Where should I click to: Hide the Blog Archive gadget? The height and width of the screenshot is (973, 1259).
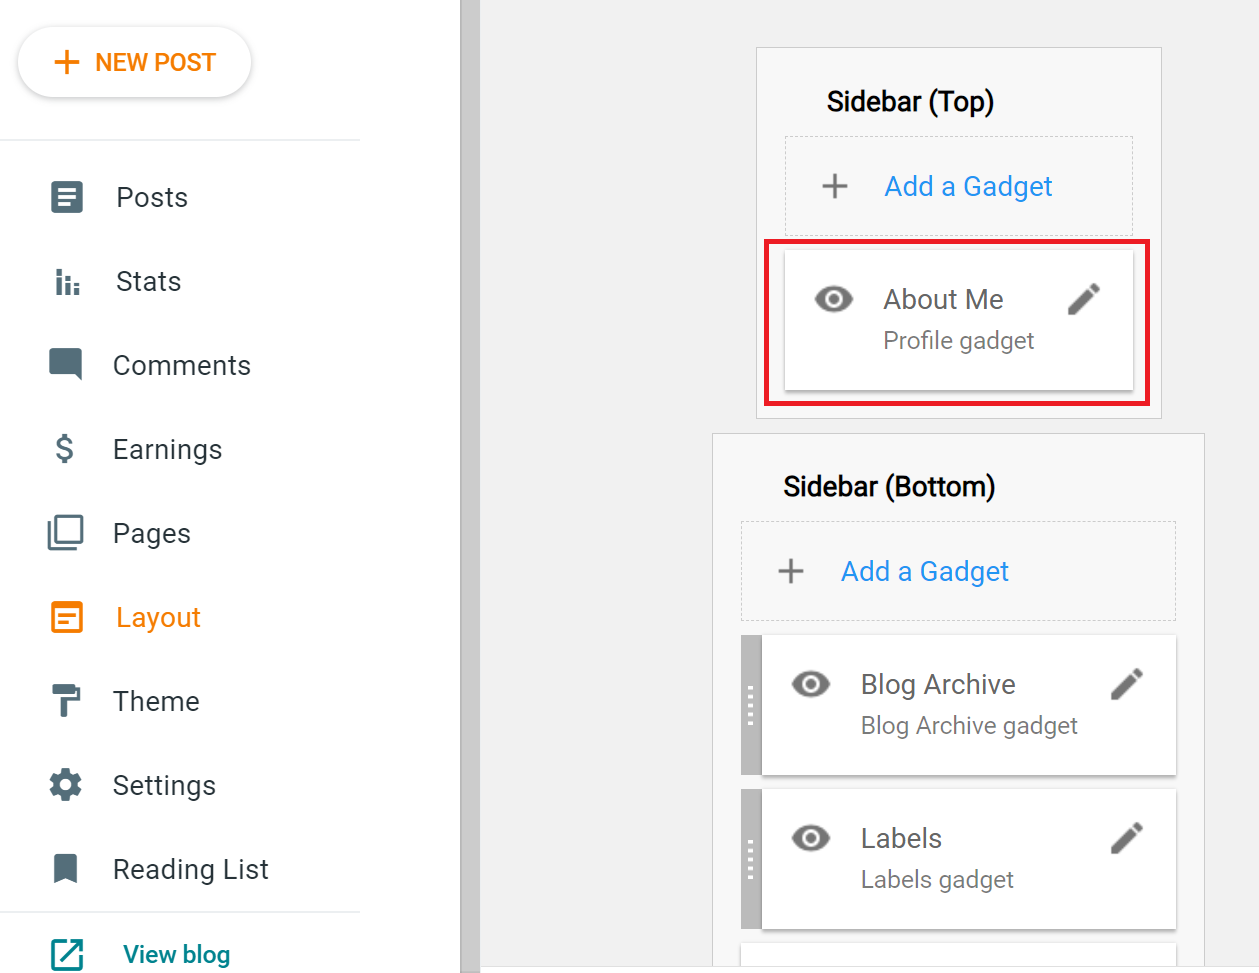[811, 684]
